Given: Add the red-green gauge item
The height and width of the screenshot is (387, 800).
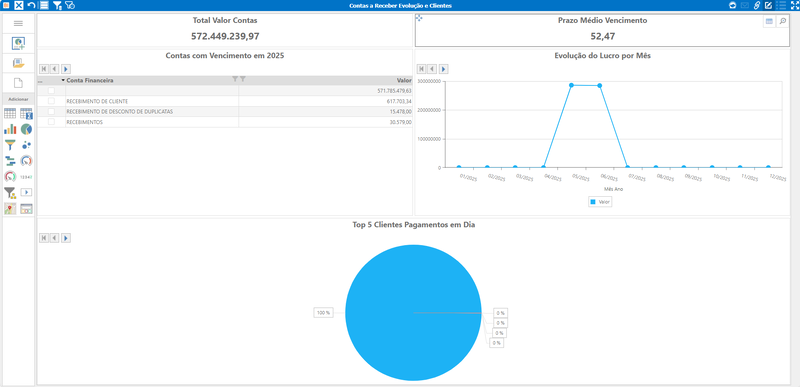Looking at the screenshot, I should point(10,176).
